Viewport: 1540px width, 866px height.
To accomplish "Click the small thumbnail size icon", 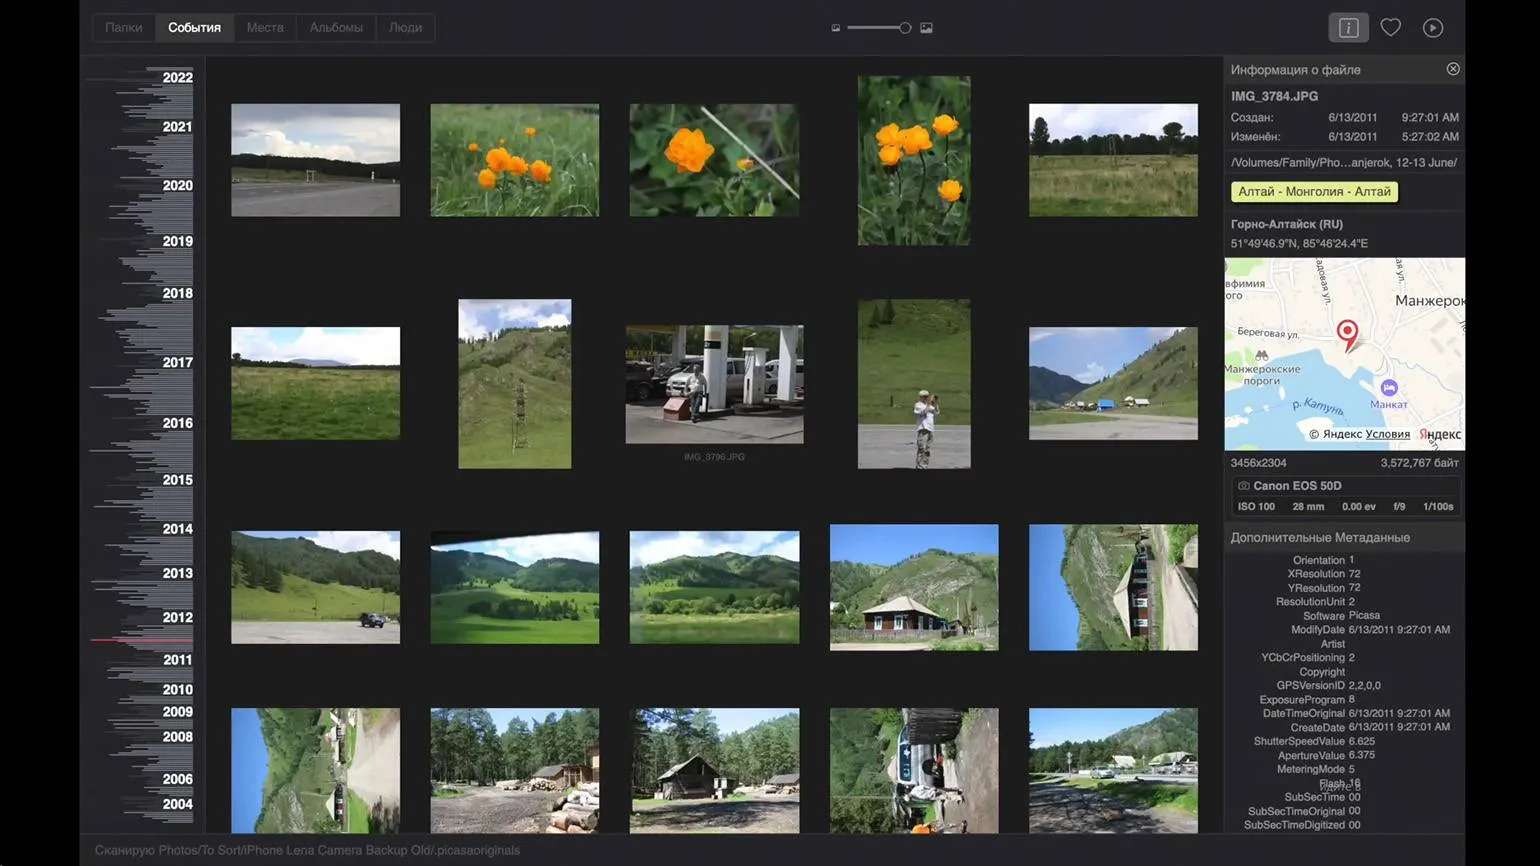I will [836, 28].
